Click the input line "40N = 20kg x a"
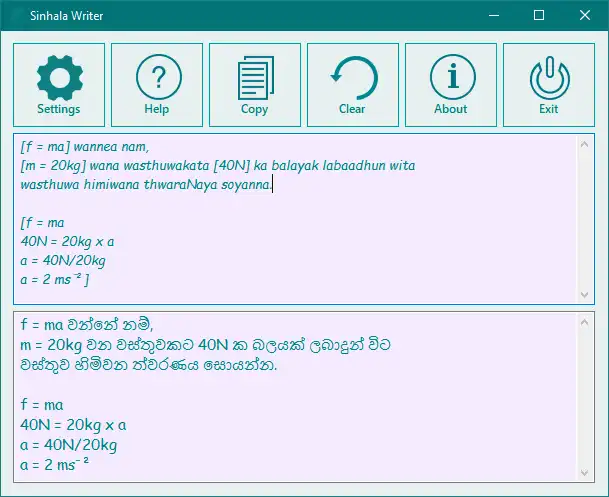Screen dimensions: 609x497 coord(67,242)
